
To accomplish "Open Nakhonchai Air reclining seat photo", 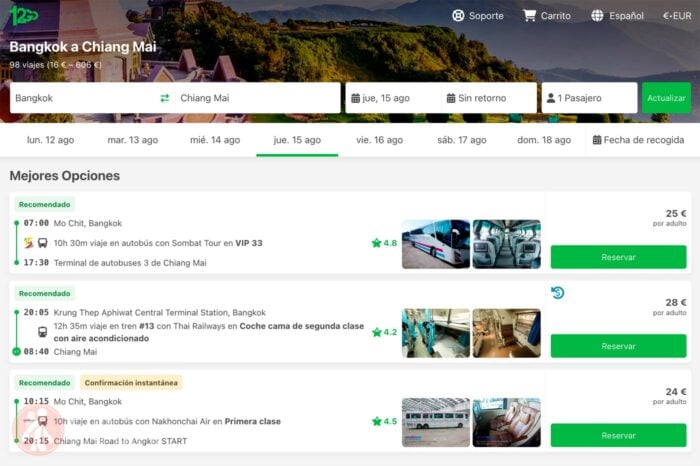I will (507, 422).
